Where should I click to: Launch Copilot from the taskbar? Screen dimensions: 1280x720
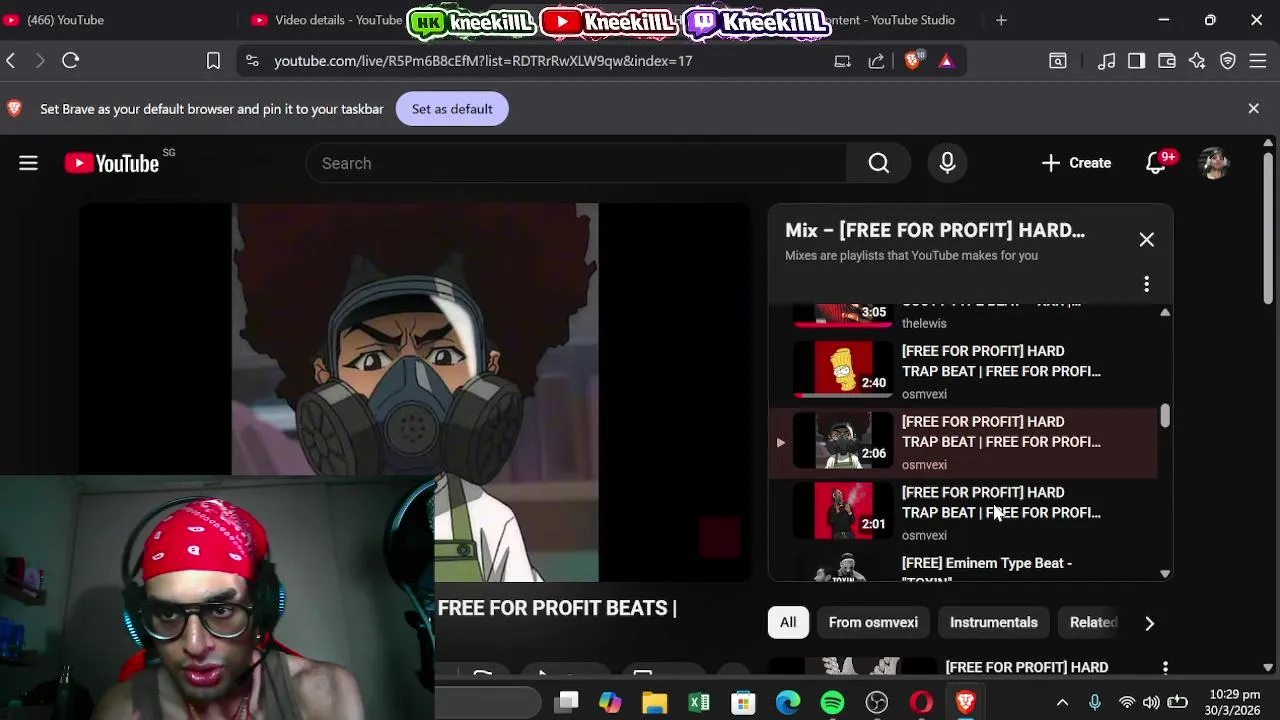pos(610,703)
